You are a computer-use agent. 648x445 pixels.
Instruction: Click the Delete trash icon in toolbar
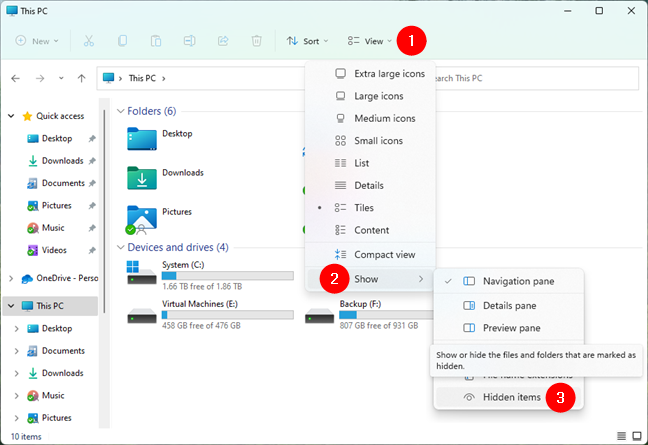click(x=257, y=41)
